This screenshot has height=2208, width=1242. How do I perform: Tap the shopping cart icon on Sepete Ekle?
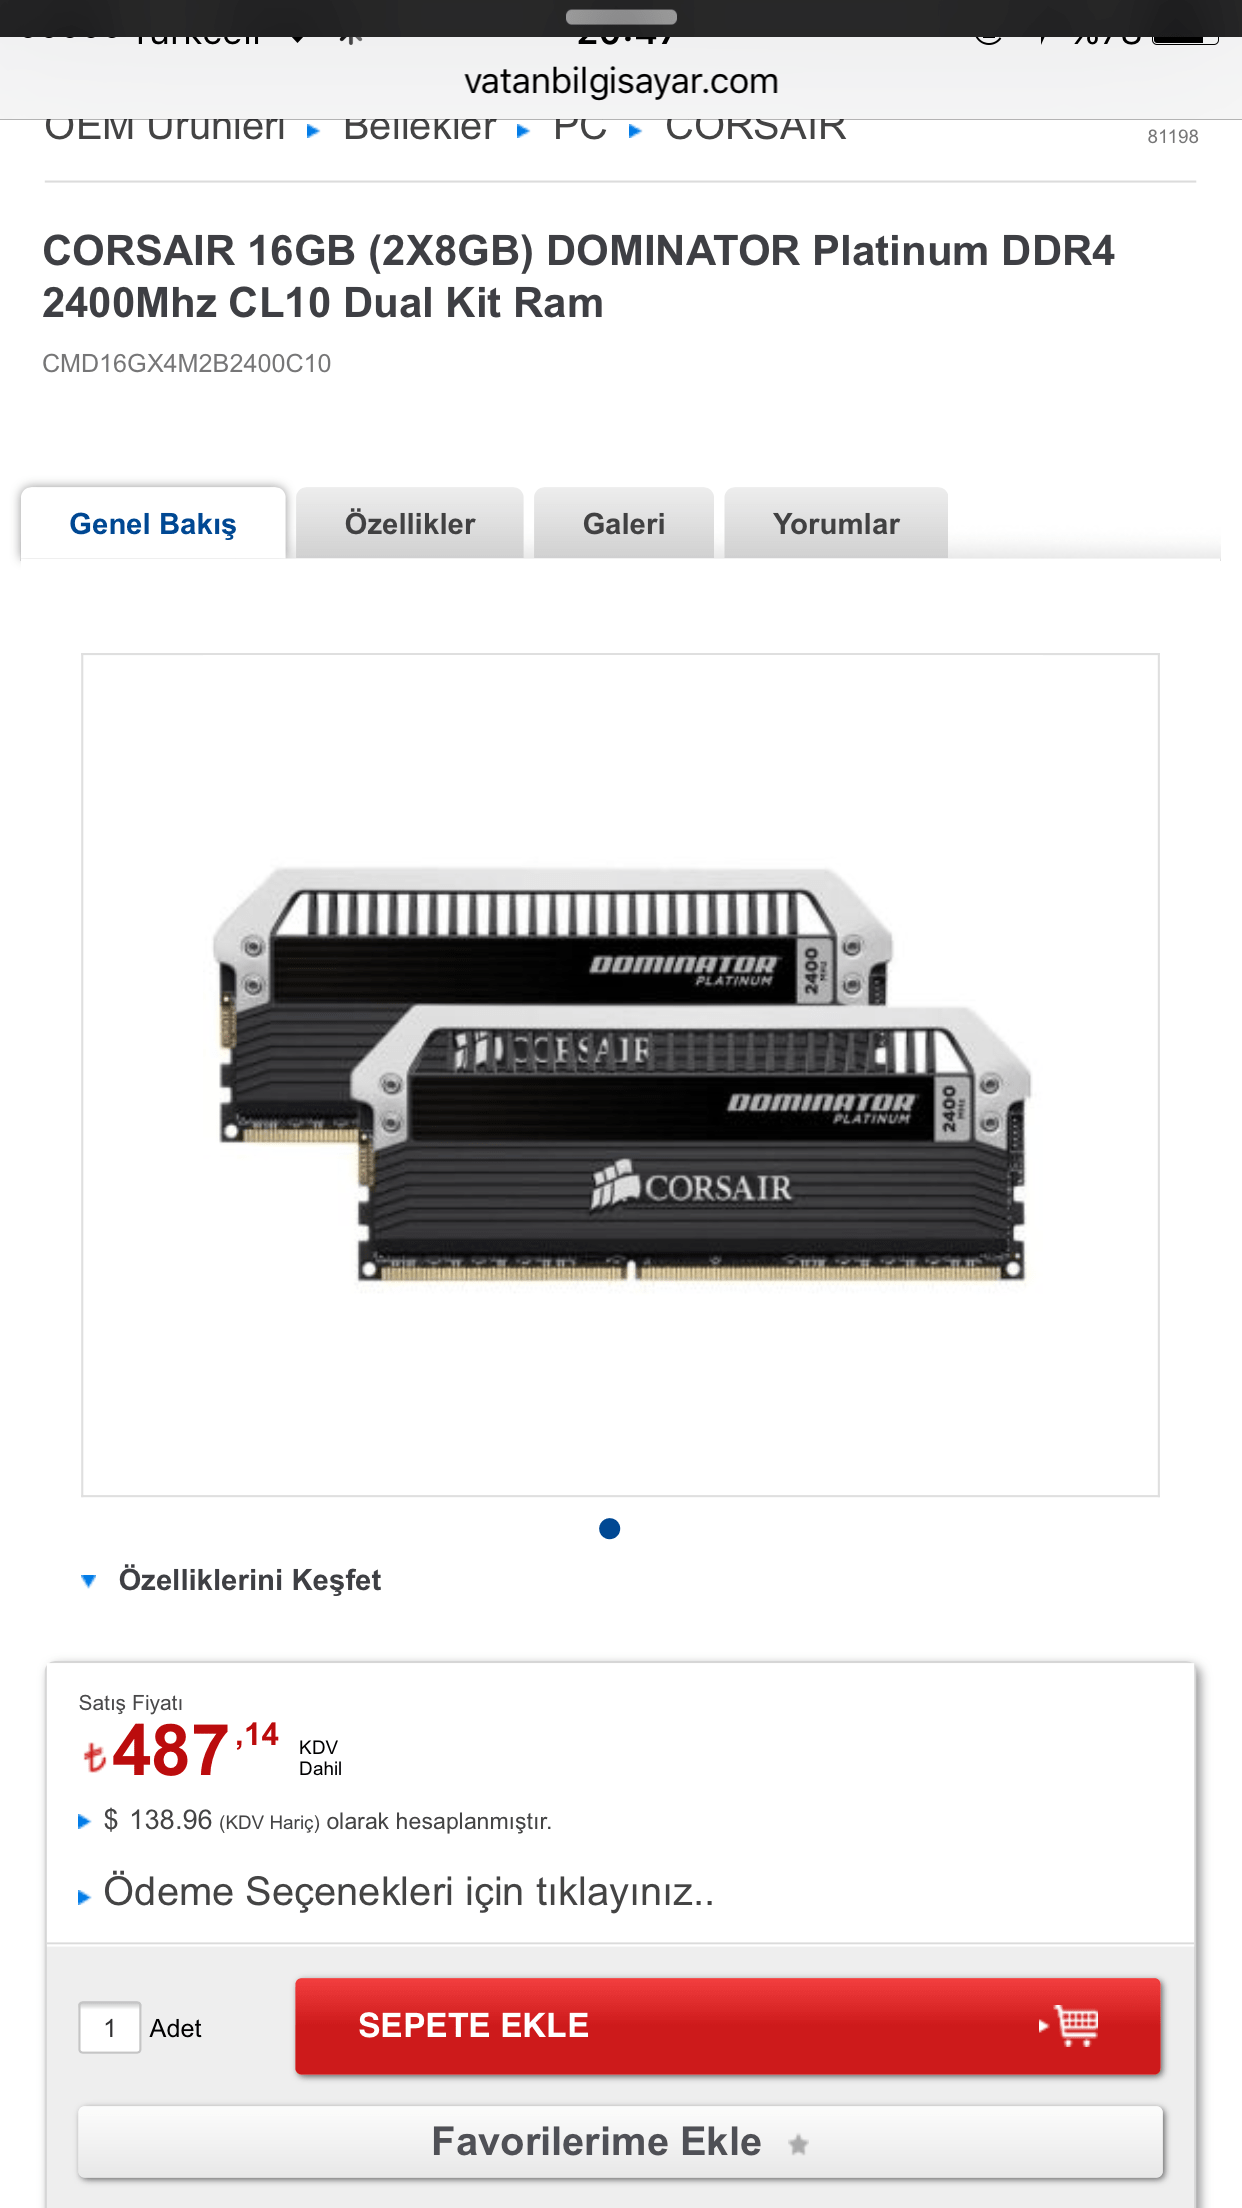click(1077, 2026)
